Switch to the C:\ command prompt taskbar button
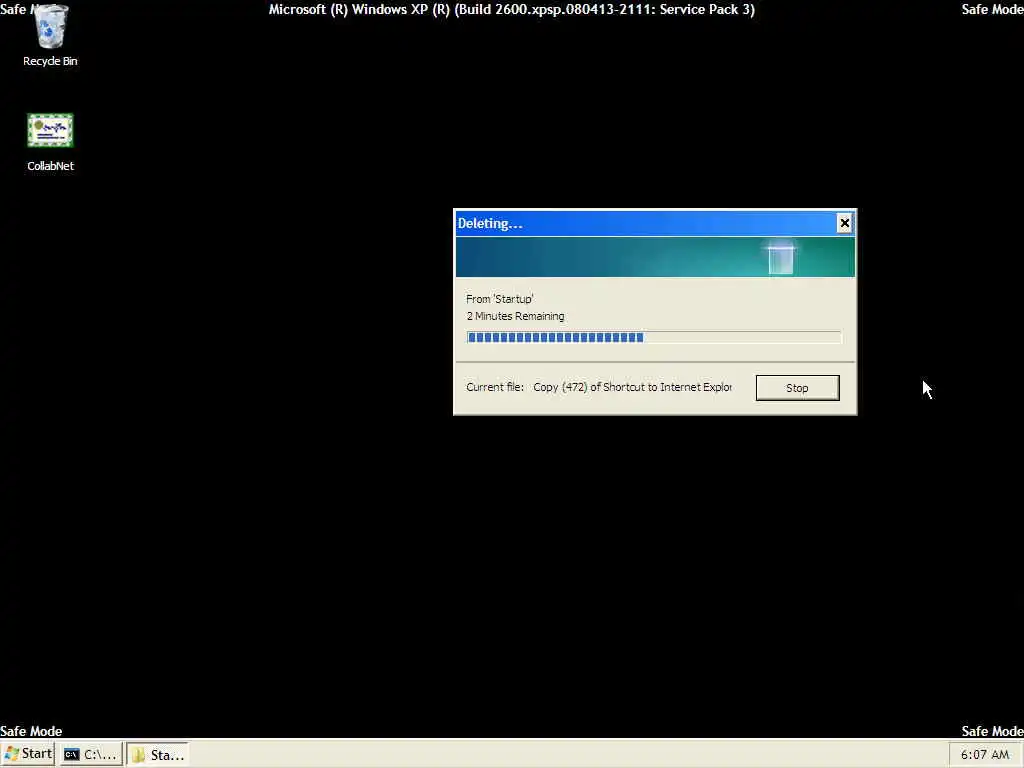1024x768 pixels. click(91, 754)
